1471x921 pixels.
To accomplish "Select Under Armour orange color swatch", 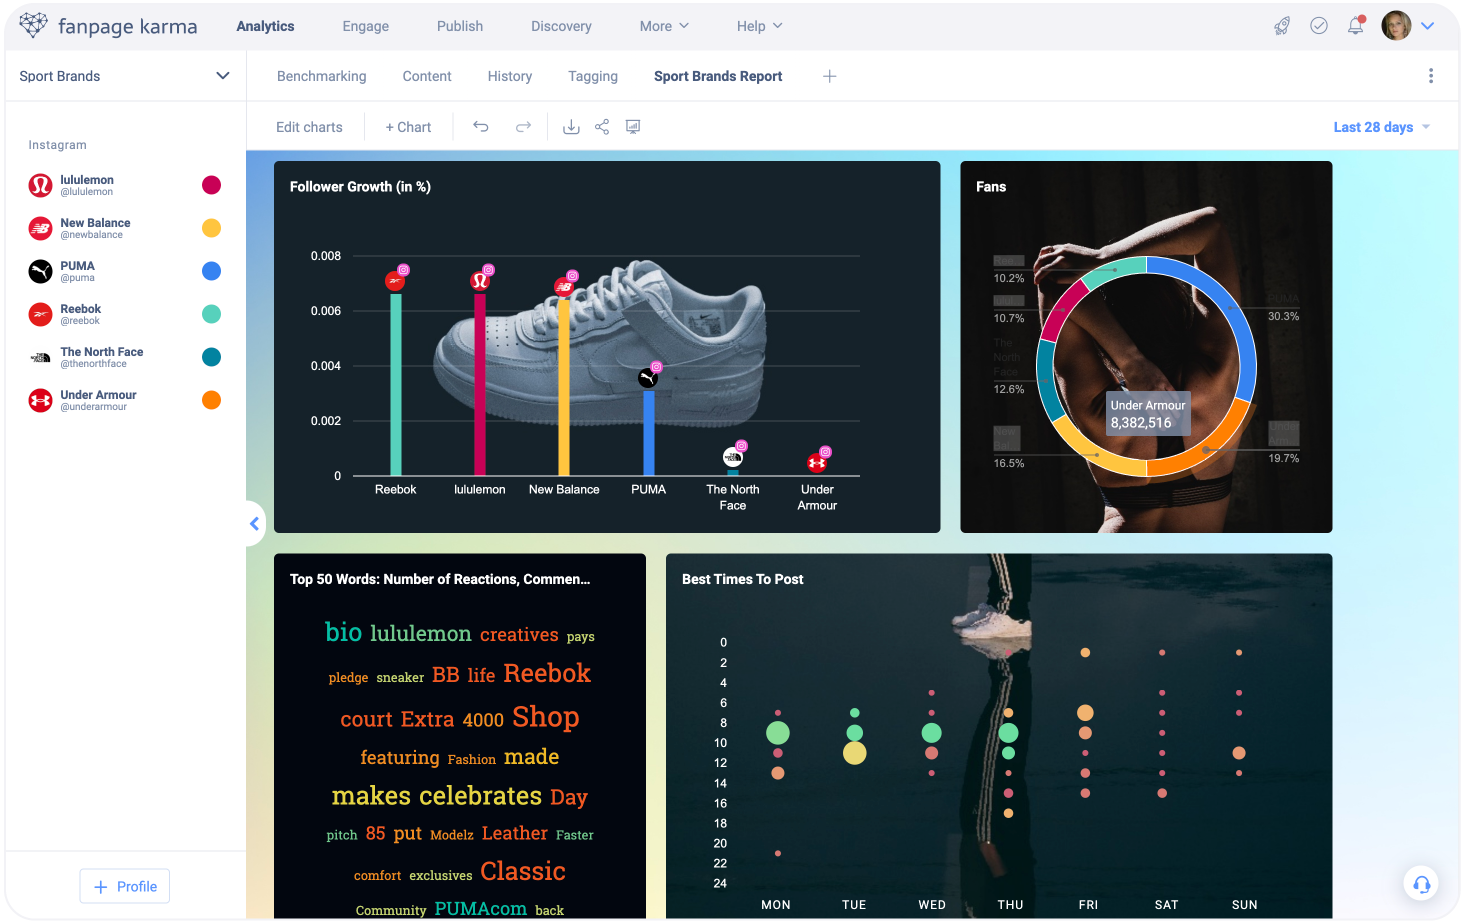I will pos(211,400).
